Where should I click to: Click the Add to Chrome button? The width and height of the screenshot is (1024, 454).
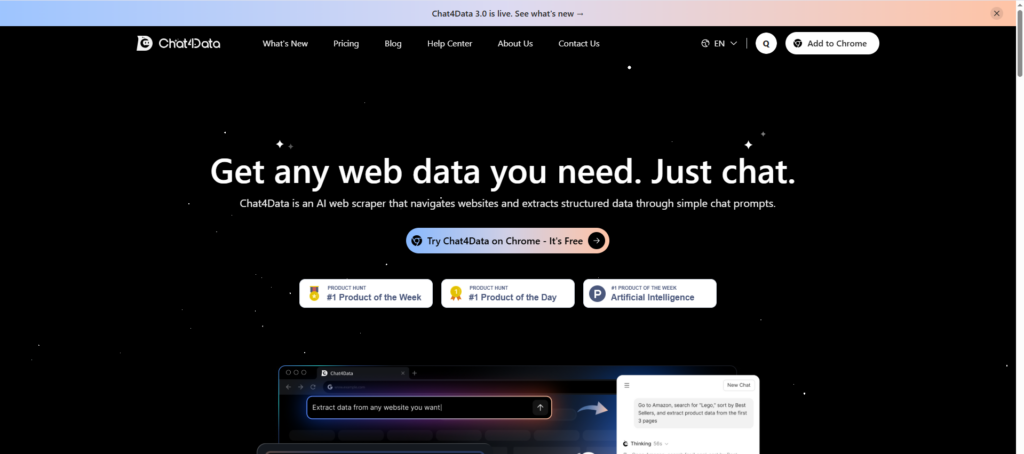(832, 43)
